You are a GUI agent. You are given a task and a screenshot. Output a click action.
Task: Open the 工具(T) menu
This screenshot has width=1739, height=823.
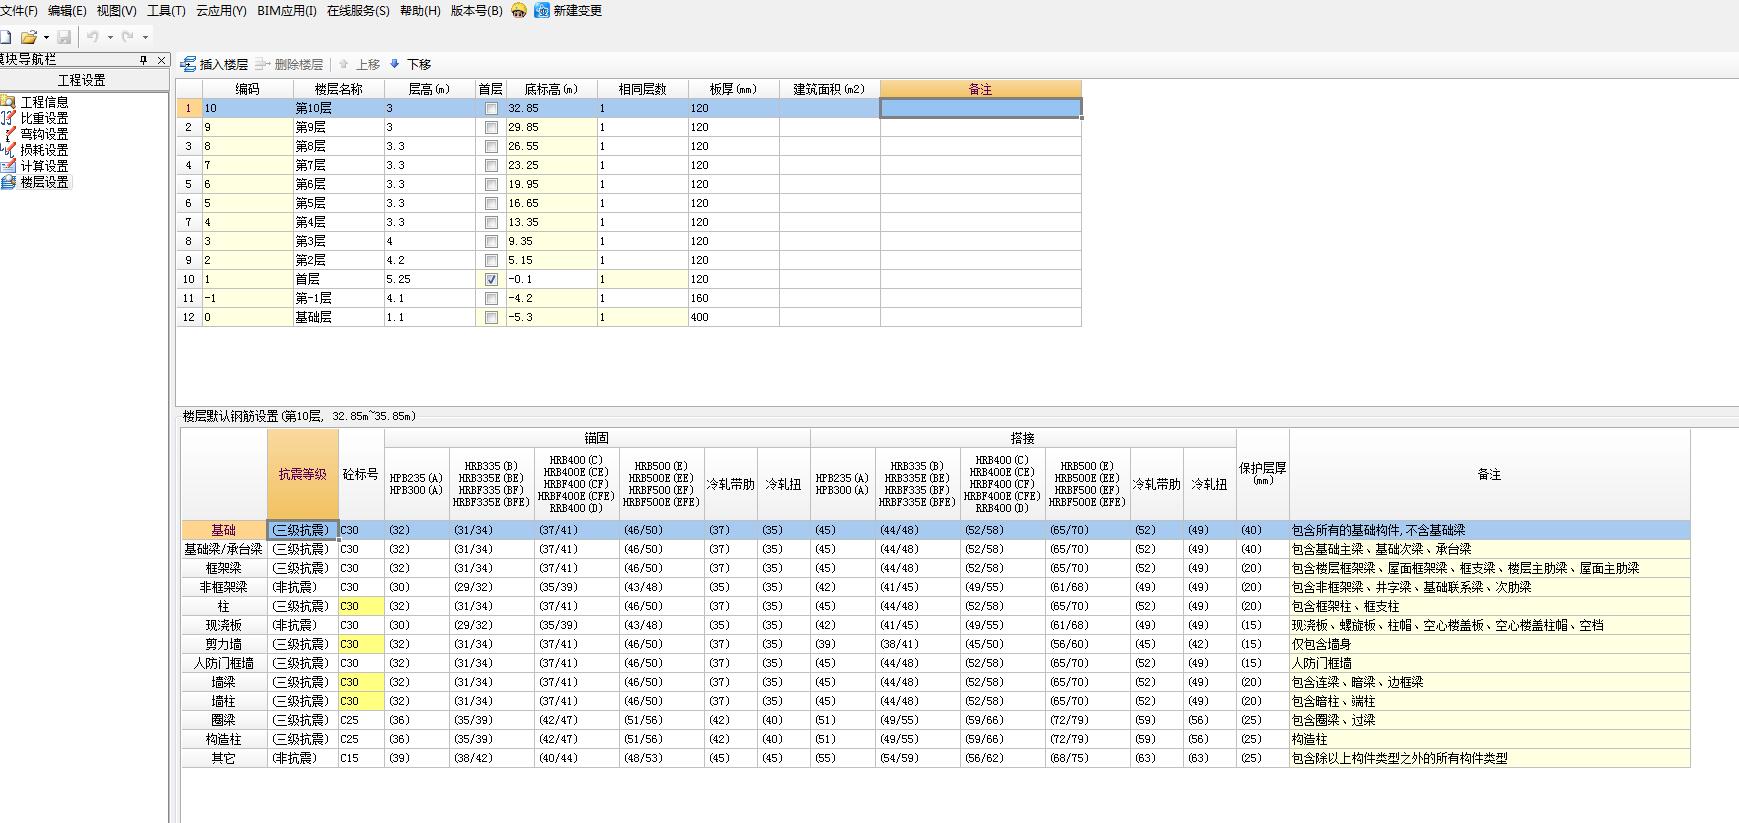[x=166, y=10]
